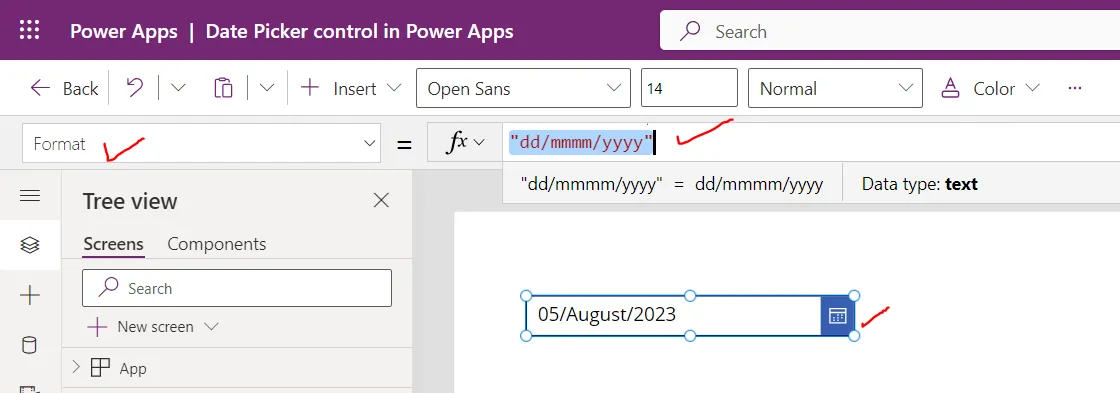Viewport: 1120px width, 393px height.
Task: Click the font size field showing 14
Action: pos(689,88)
